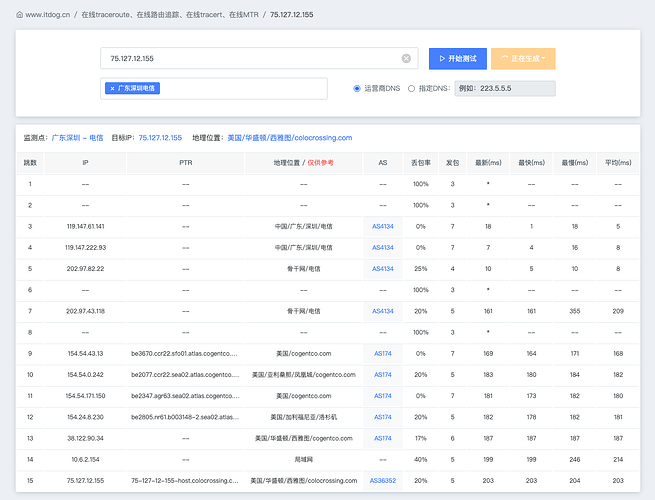Click target IP link 75.127.12.155 in summary
The width and height of the screenshot is (655, 500).
click(x=160, y=138)
